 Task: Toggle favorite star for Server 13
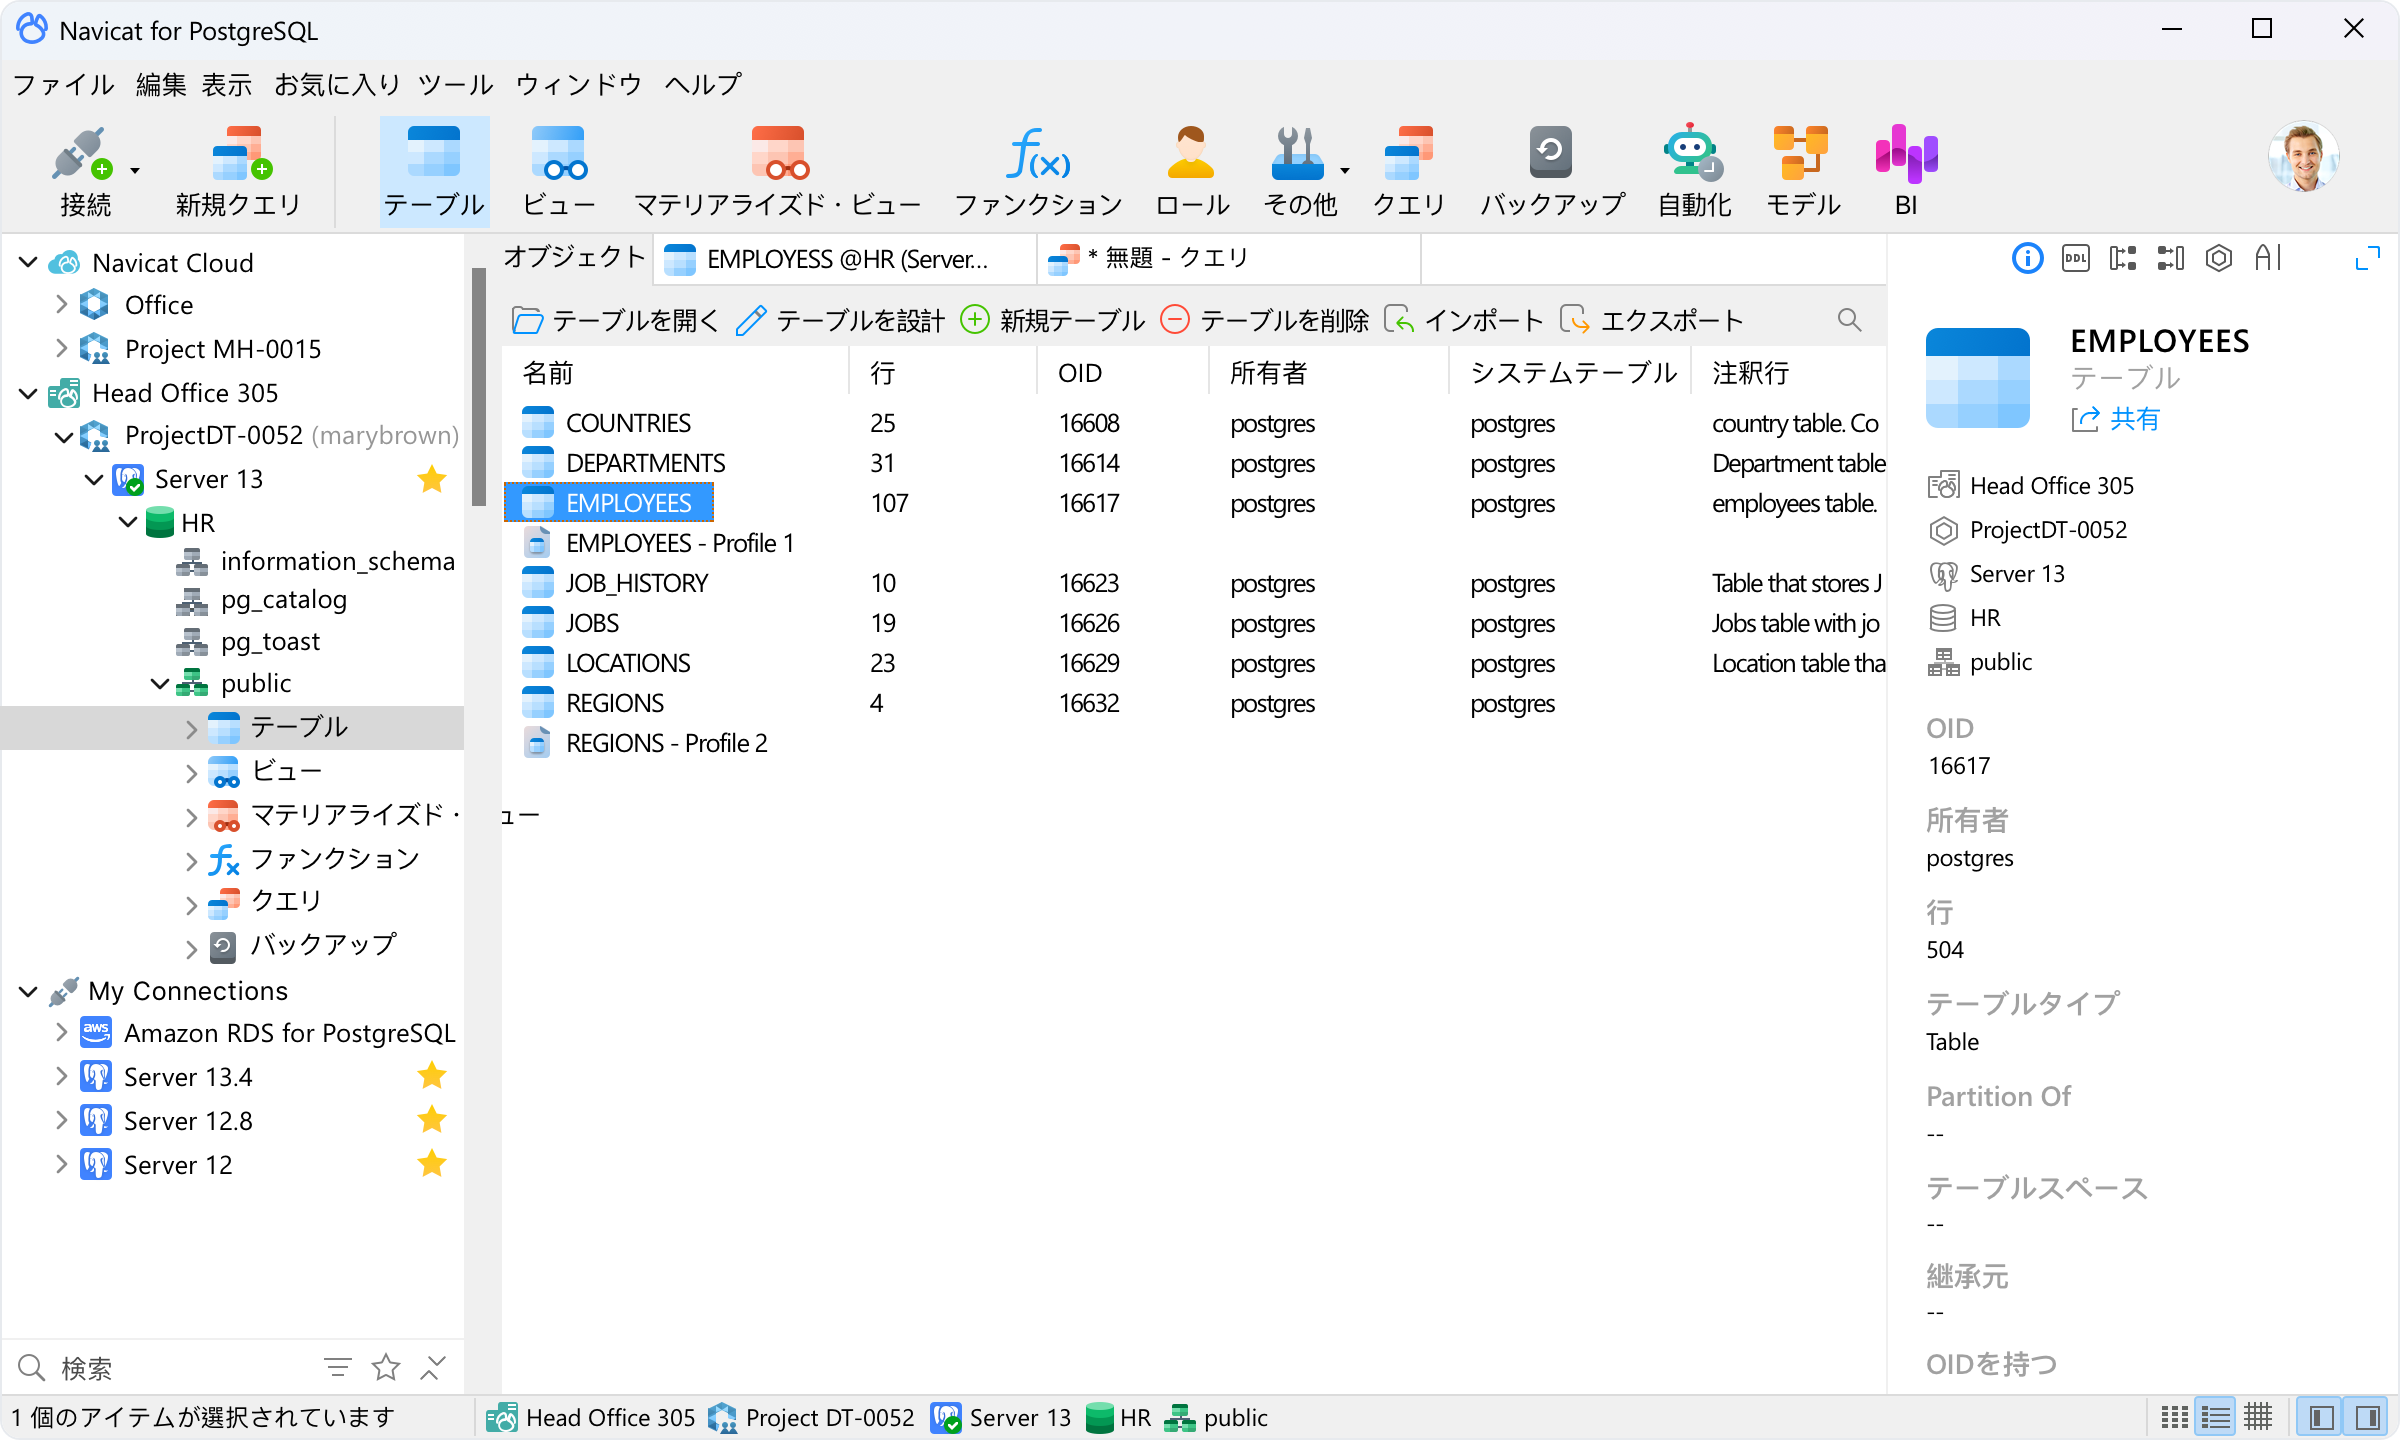[x=432, y=479]
